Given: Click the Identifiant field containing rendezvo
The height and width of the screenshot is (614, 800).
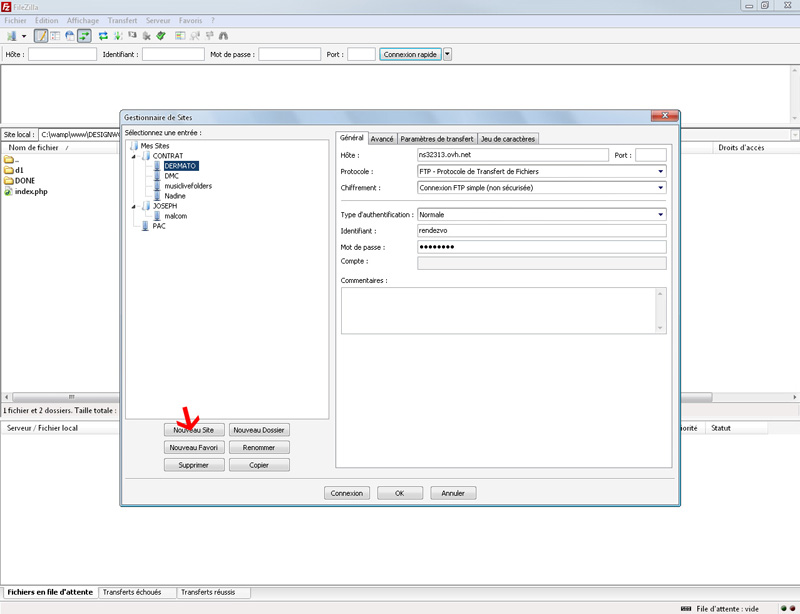Looking at the screenshot, I should tap(542, 231).
